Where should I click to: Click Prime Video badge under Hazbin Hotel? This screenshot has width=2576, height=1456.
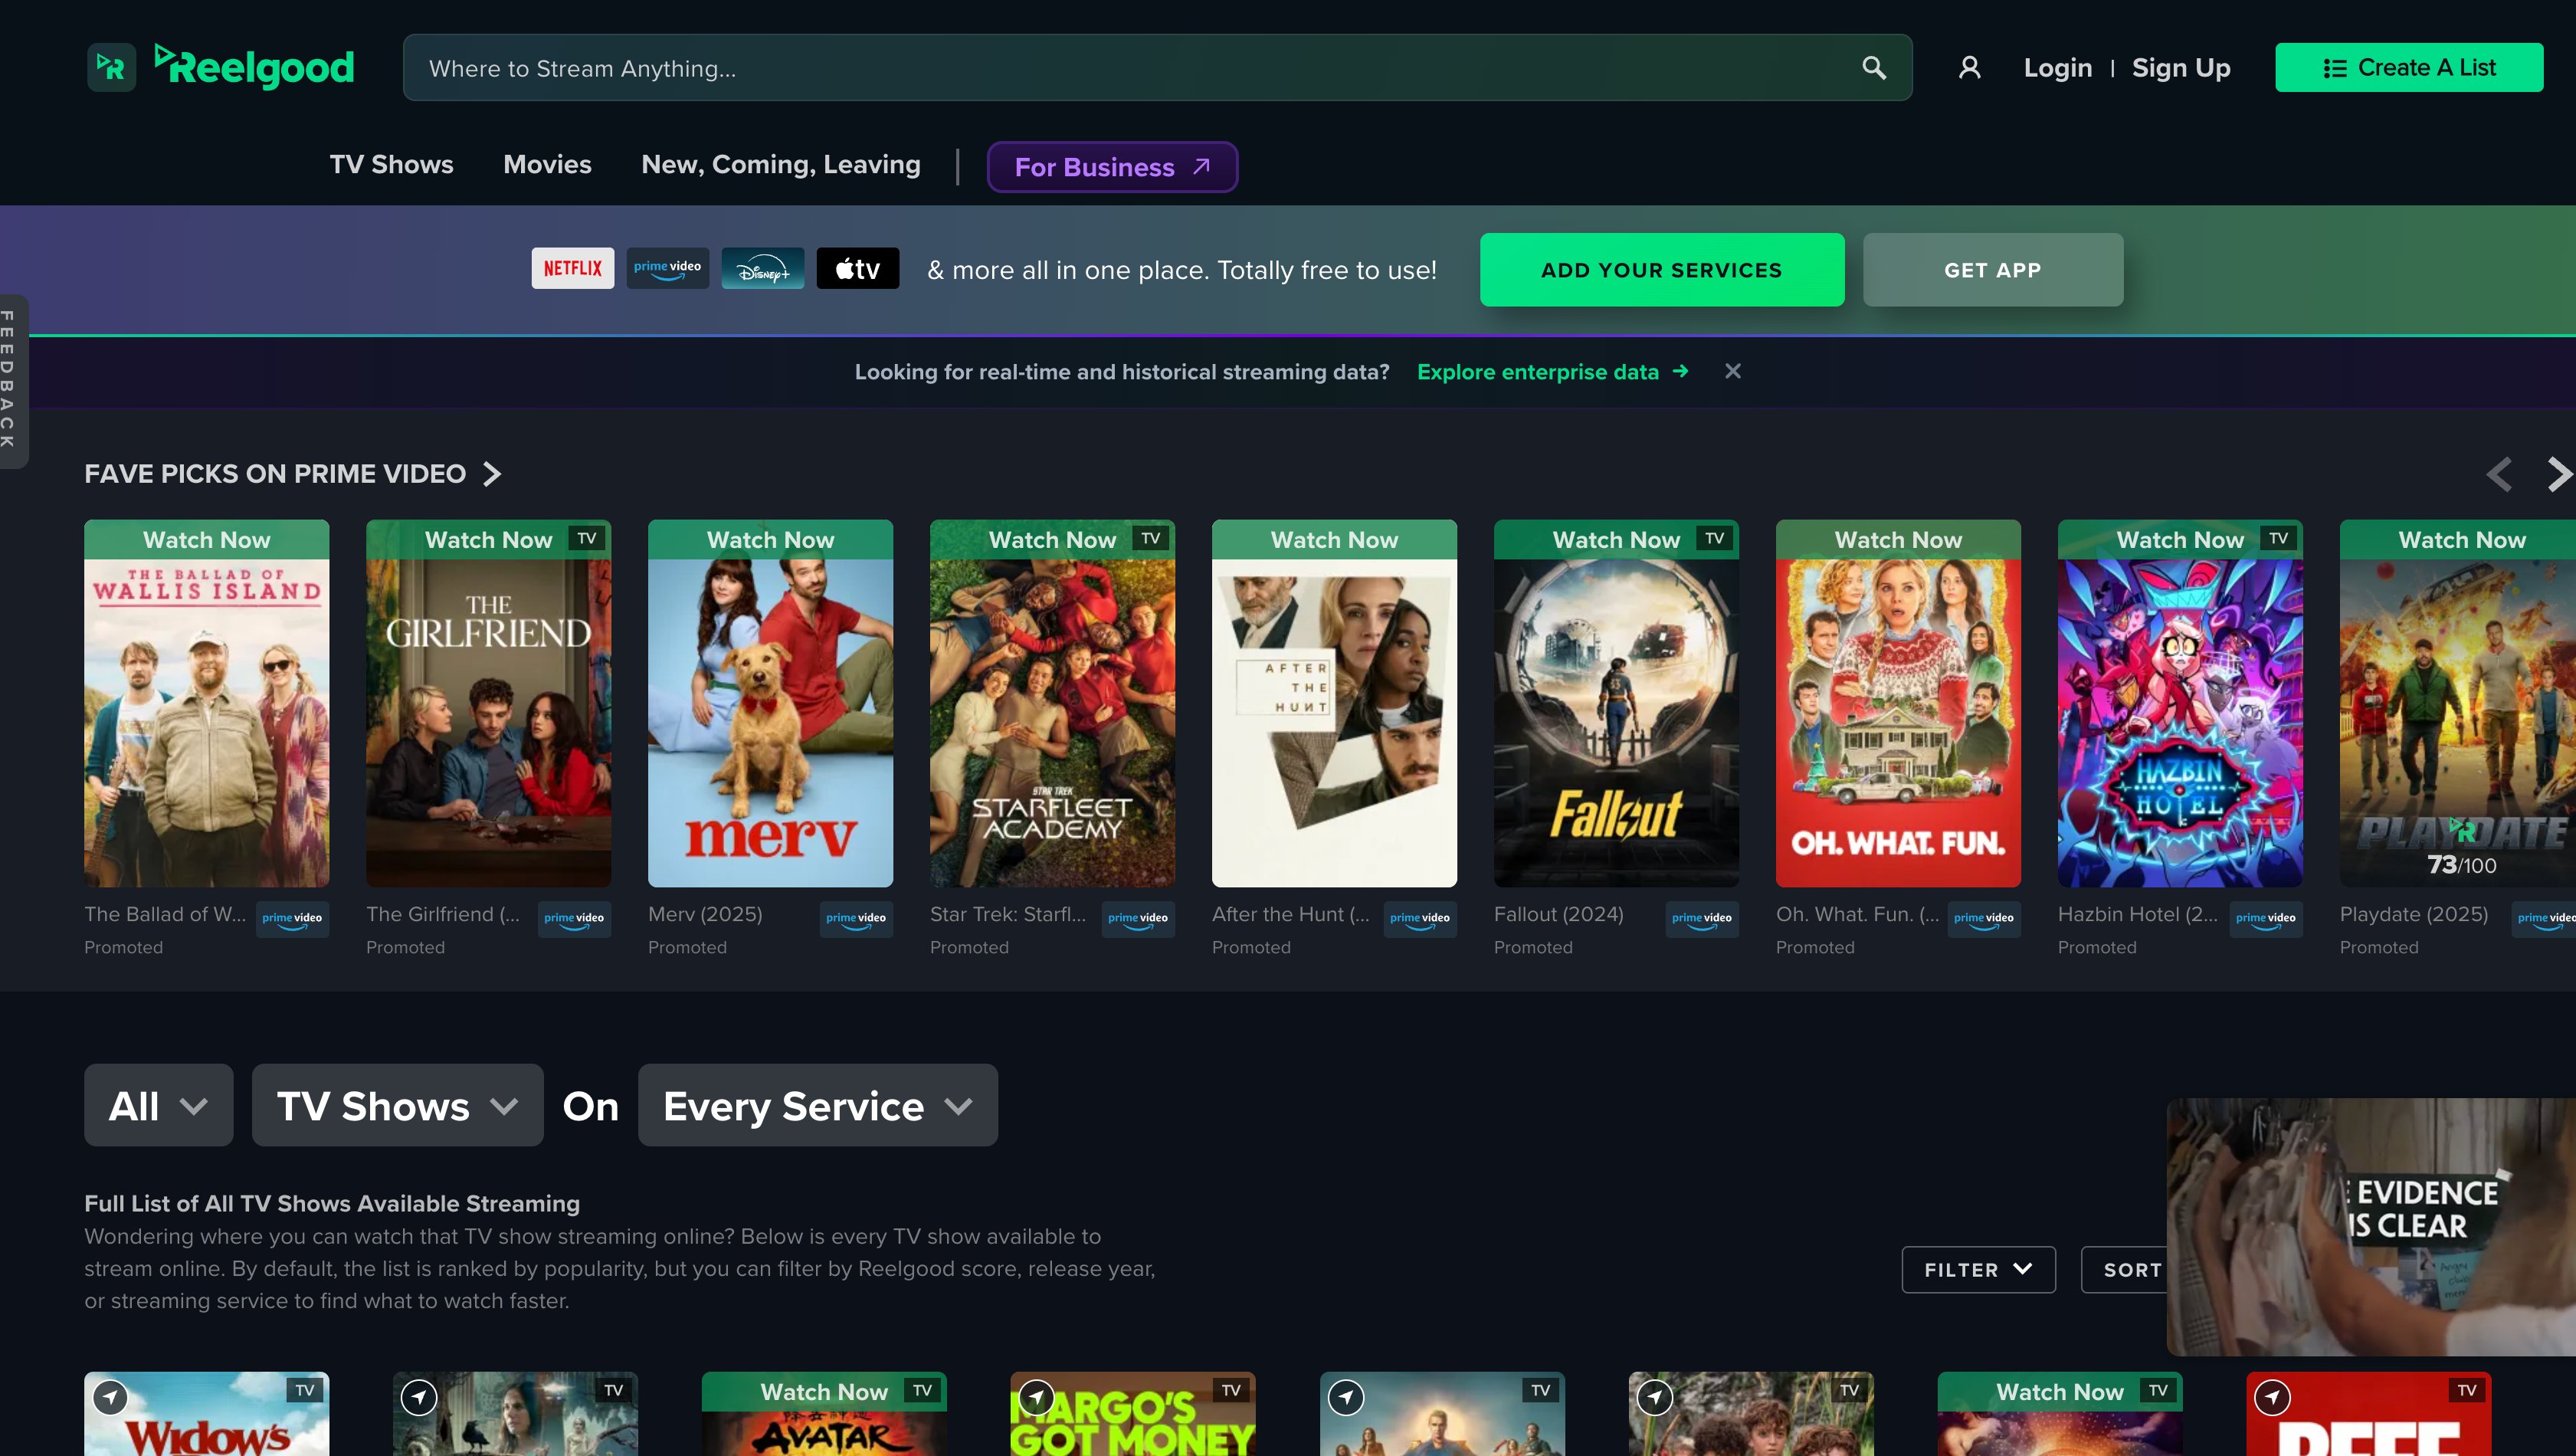click(x=2266, y=918)
